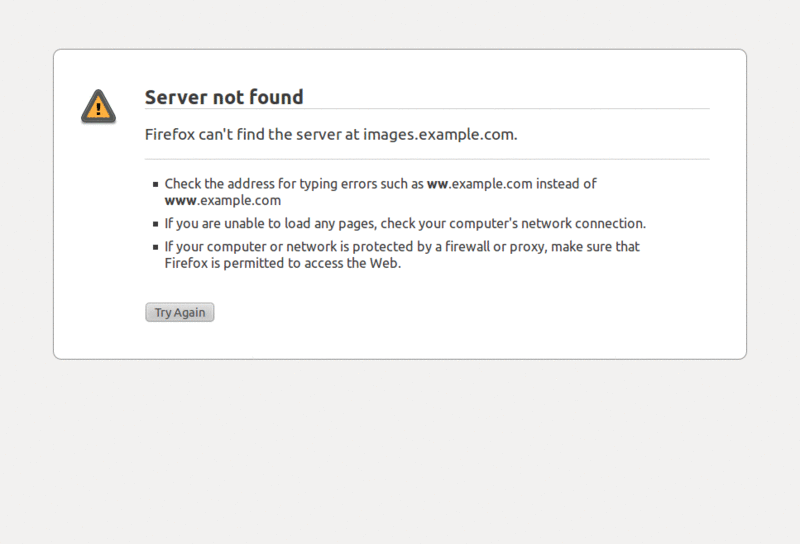Click the Try Again button
800x544 pixels.
tap(180, 312)
